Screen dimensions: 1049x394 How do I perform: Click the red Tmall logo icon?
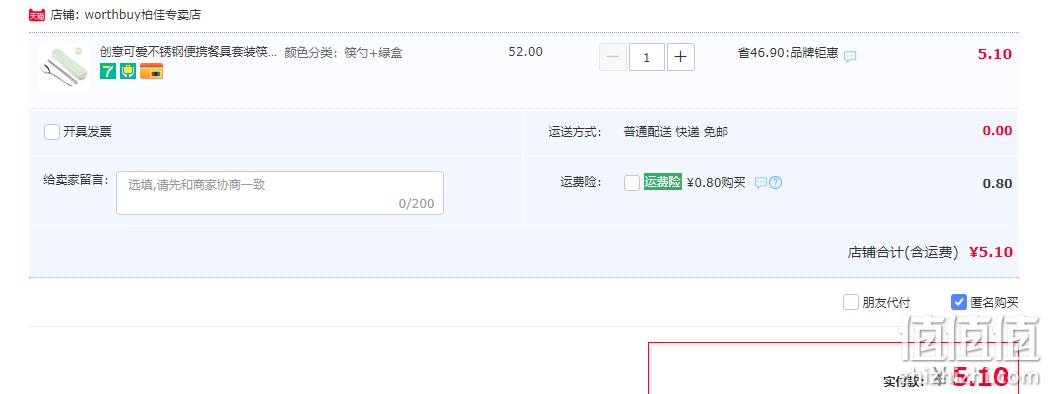[x=37, y=15]
